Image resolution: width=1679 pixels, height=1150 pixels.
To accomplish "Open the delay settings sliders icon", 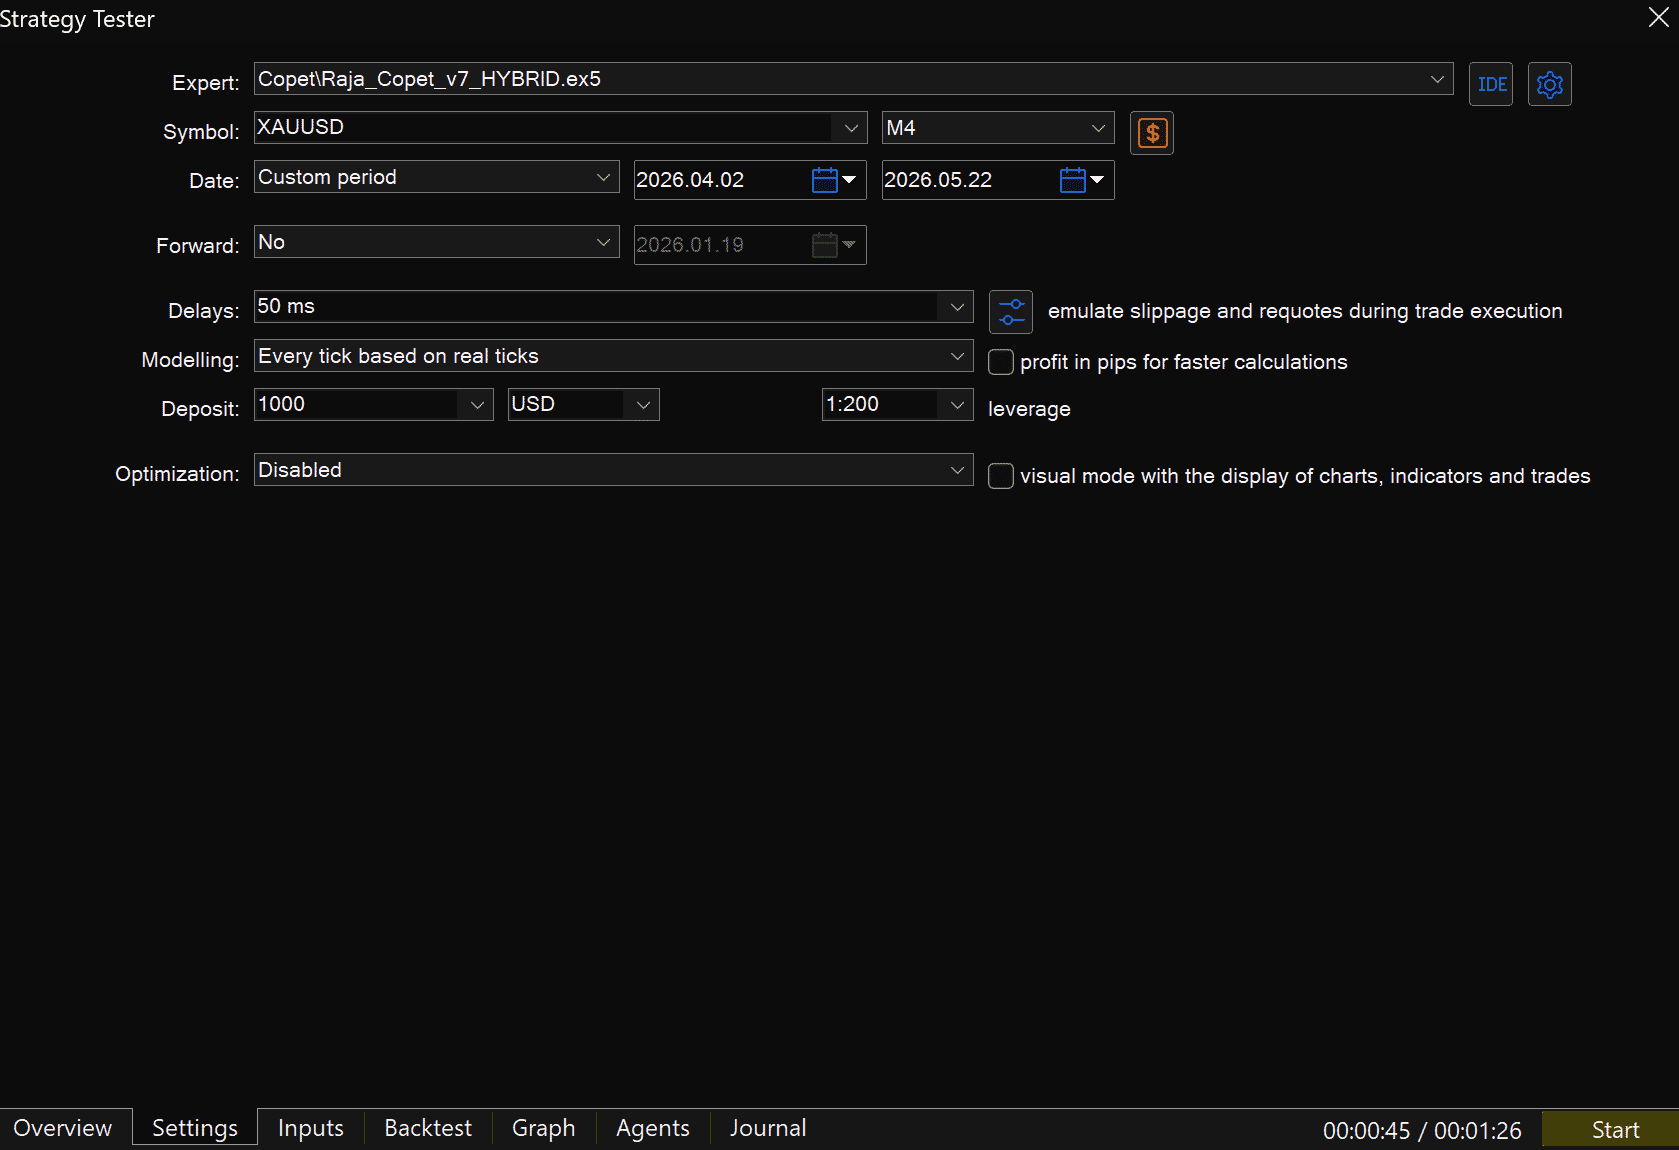I will point(1011,311).
